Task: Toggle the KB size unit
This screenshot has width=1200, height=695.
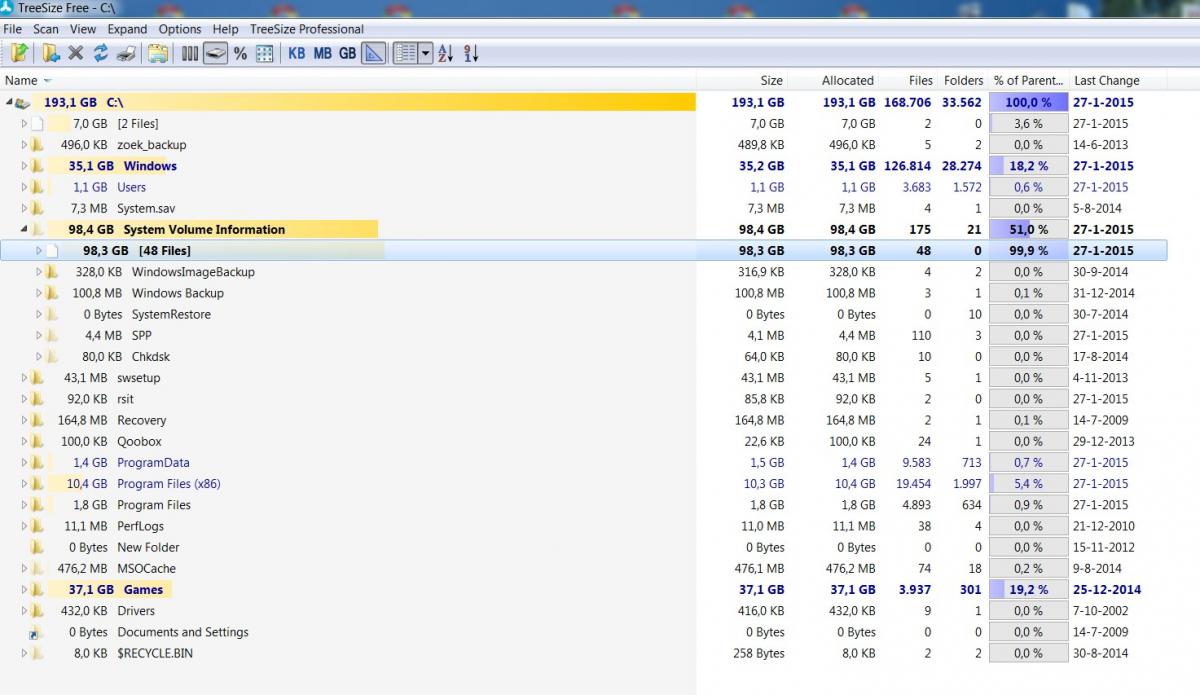Action: tap(297, 54)
